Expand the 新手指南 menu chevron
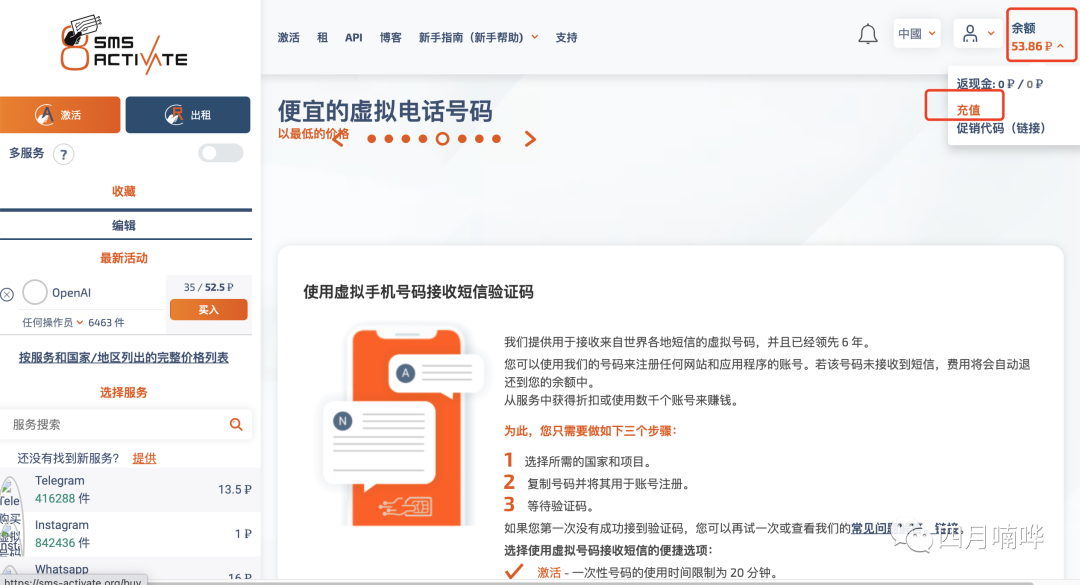This screenshot has height=585, width=1080. (534, 37)
